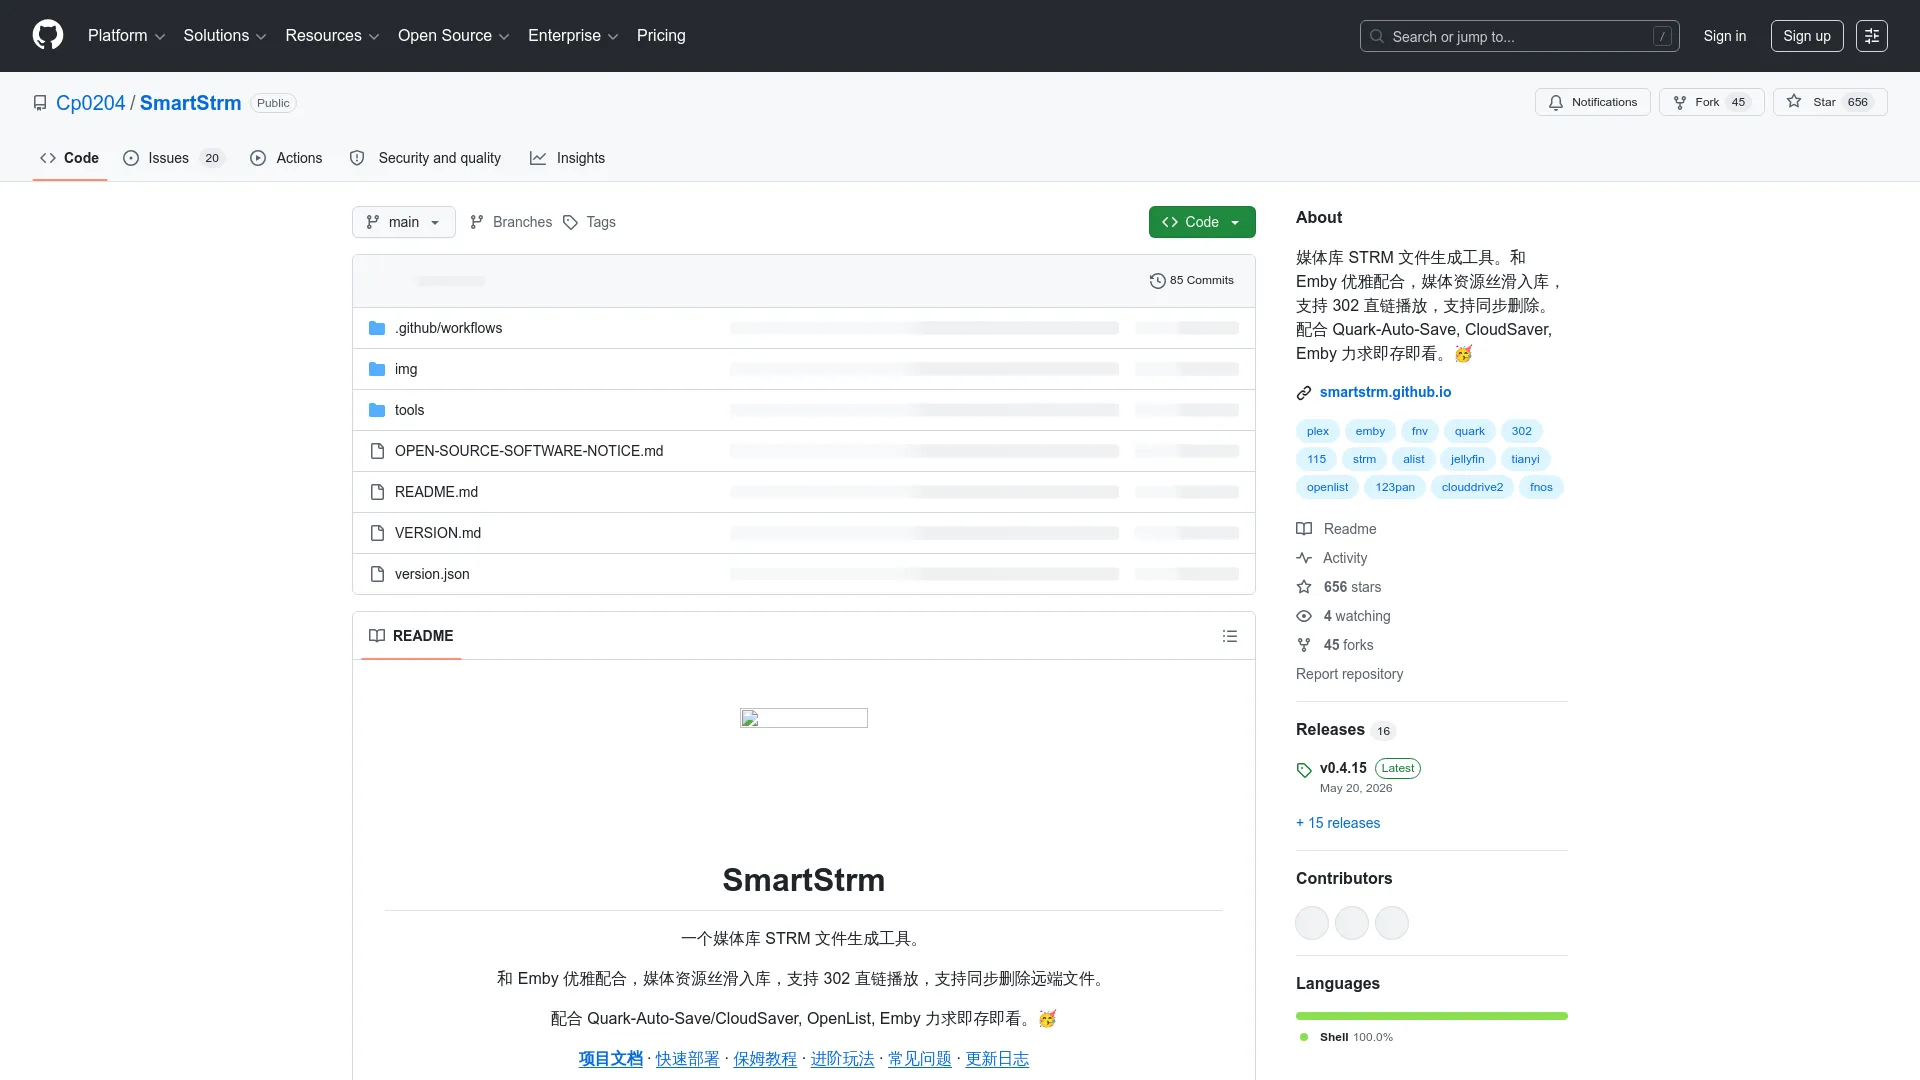Open the green Code dropdown
Viewport: 1920px width, 1080px height.
pyautogui.click(x=1202, y=222)
